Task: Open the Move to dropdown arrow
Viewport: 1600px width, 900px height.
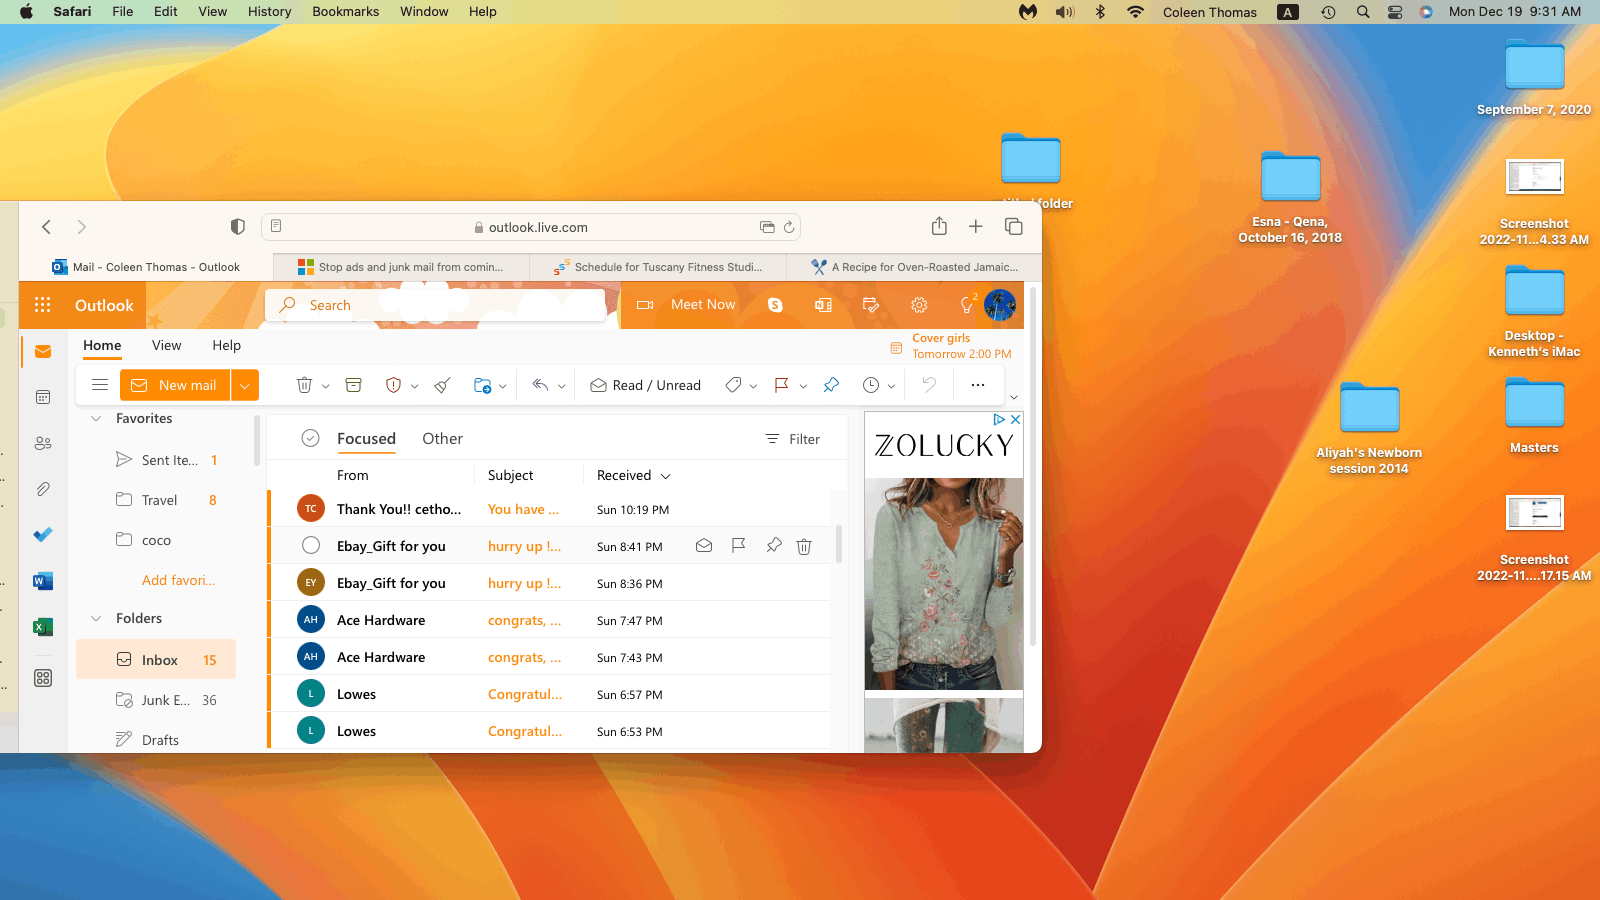Action: coord(502,386)
